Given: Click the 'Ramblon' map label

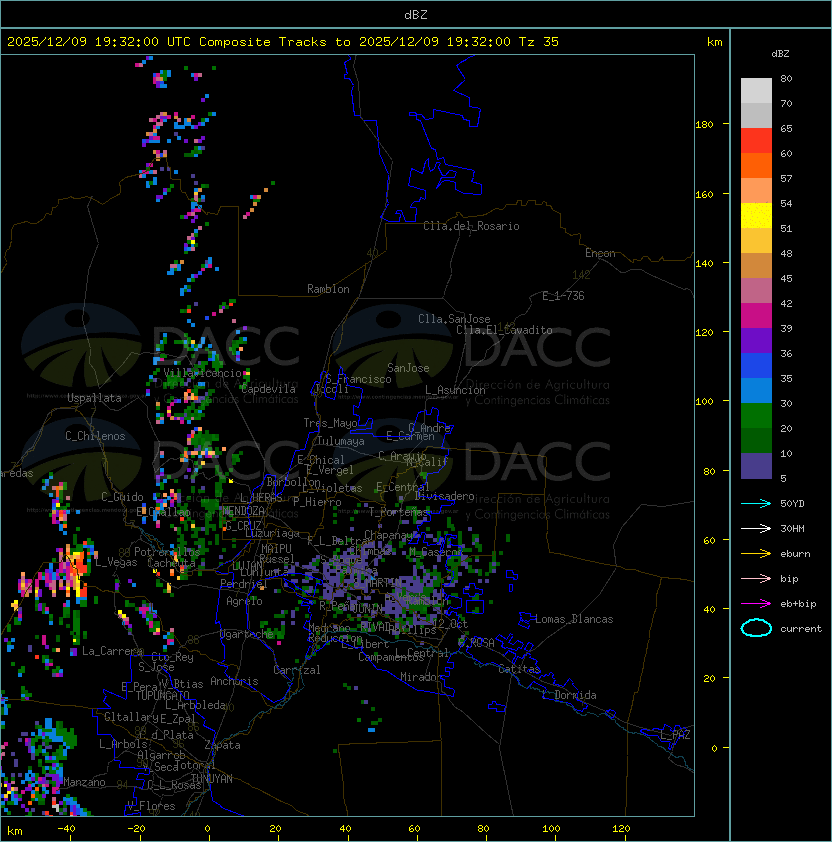Looking at the screenshot, I should click(328, 289).
